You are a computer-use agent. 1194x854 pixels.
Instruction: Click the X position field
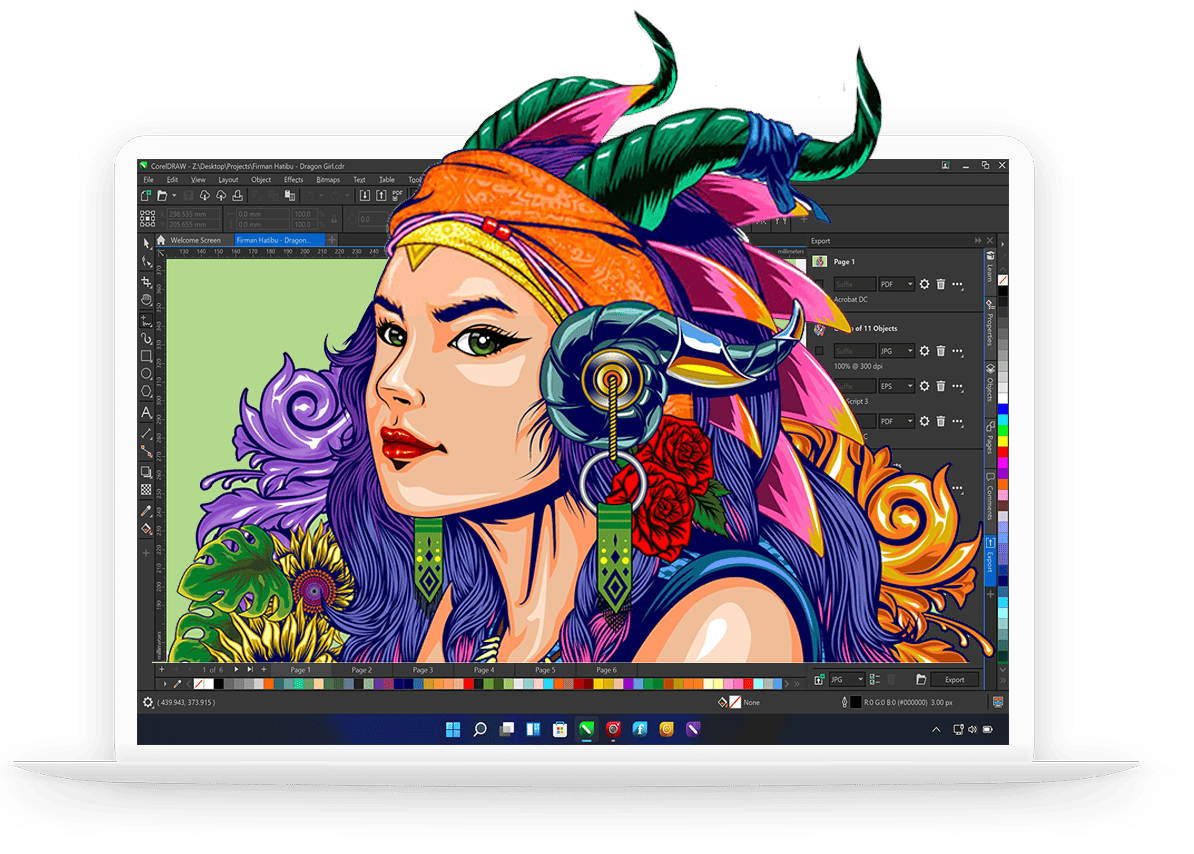coord(193,215)
